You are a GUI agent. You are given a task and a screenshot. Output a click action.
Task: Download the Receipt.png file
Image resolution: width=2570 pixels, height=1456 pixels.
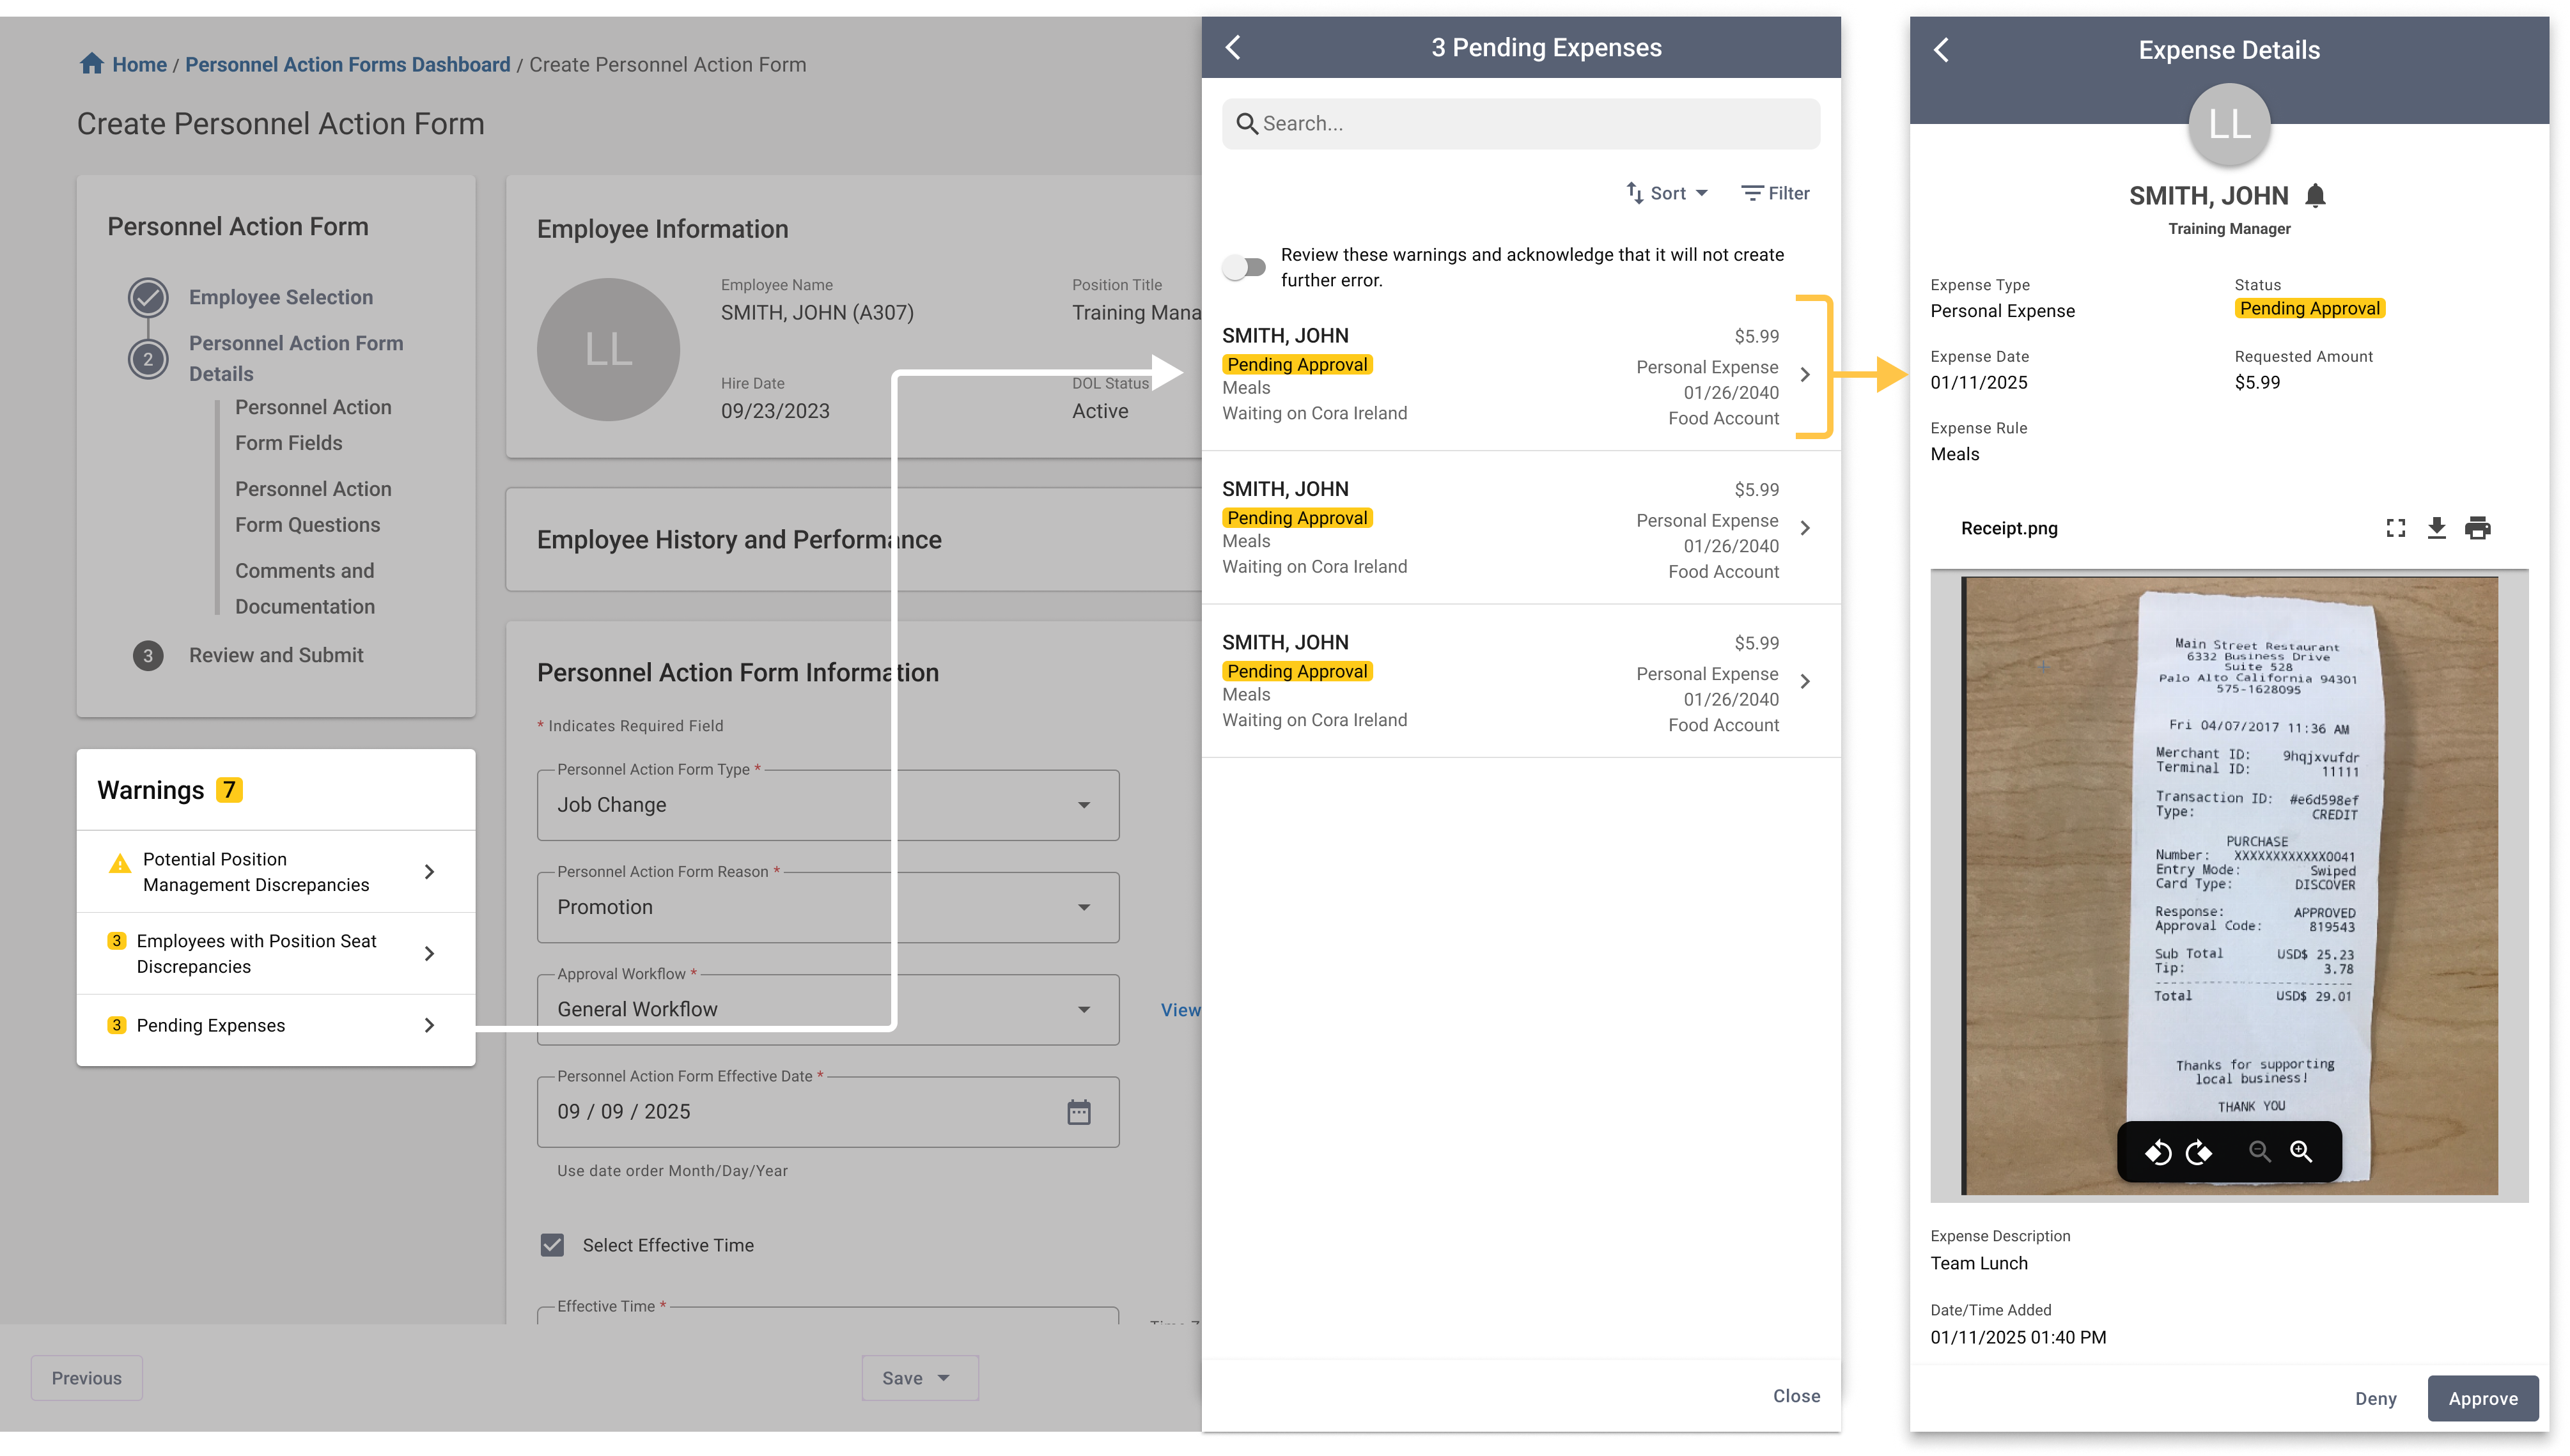click(x=2437, y=528)
